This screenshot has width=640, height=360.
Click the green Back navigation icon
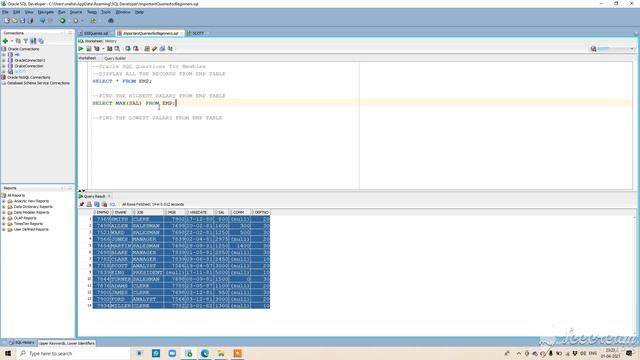click(62, 20)
